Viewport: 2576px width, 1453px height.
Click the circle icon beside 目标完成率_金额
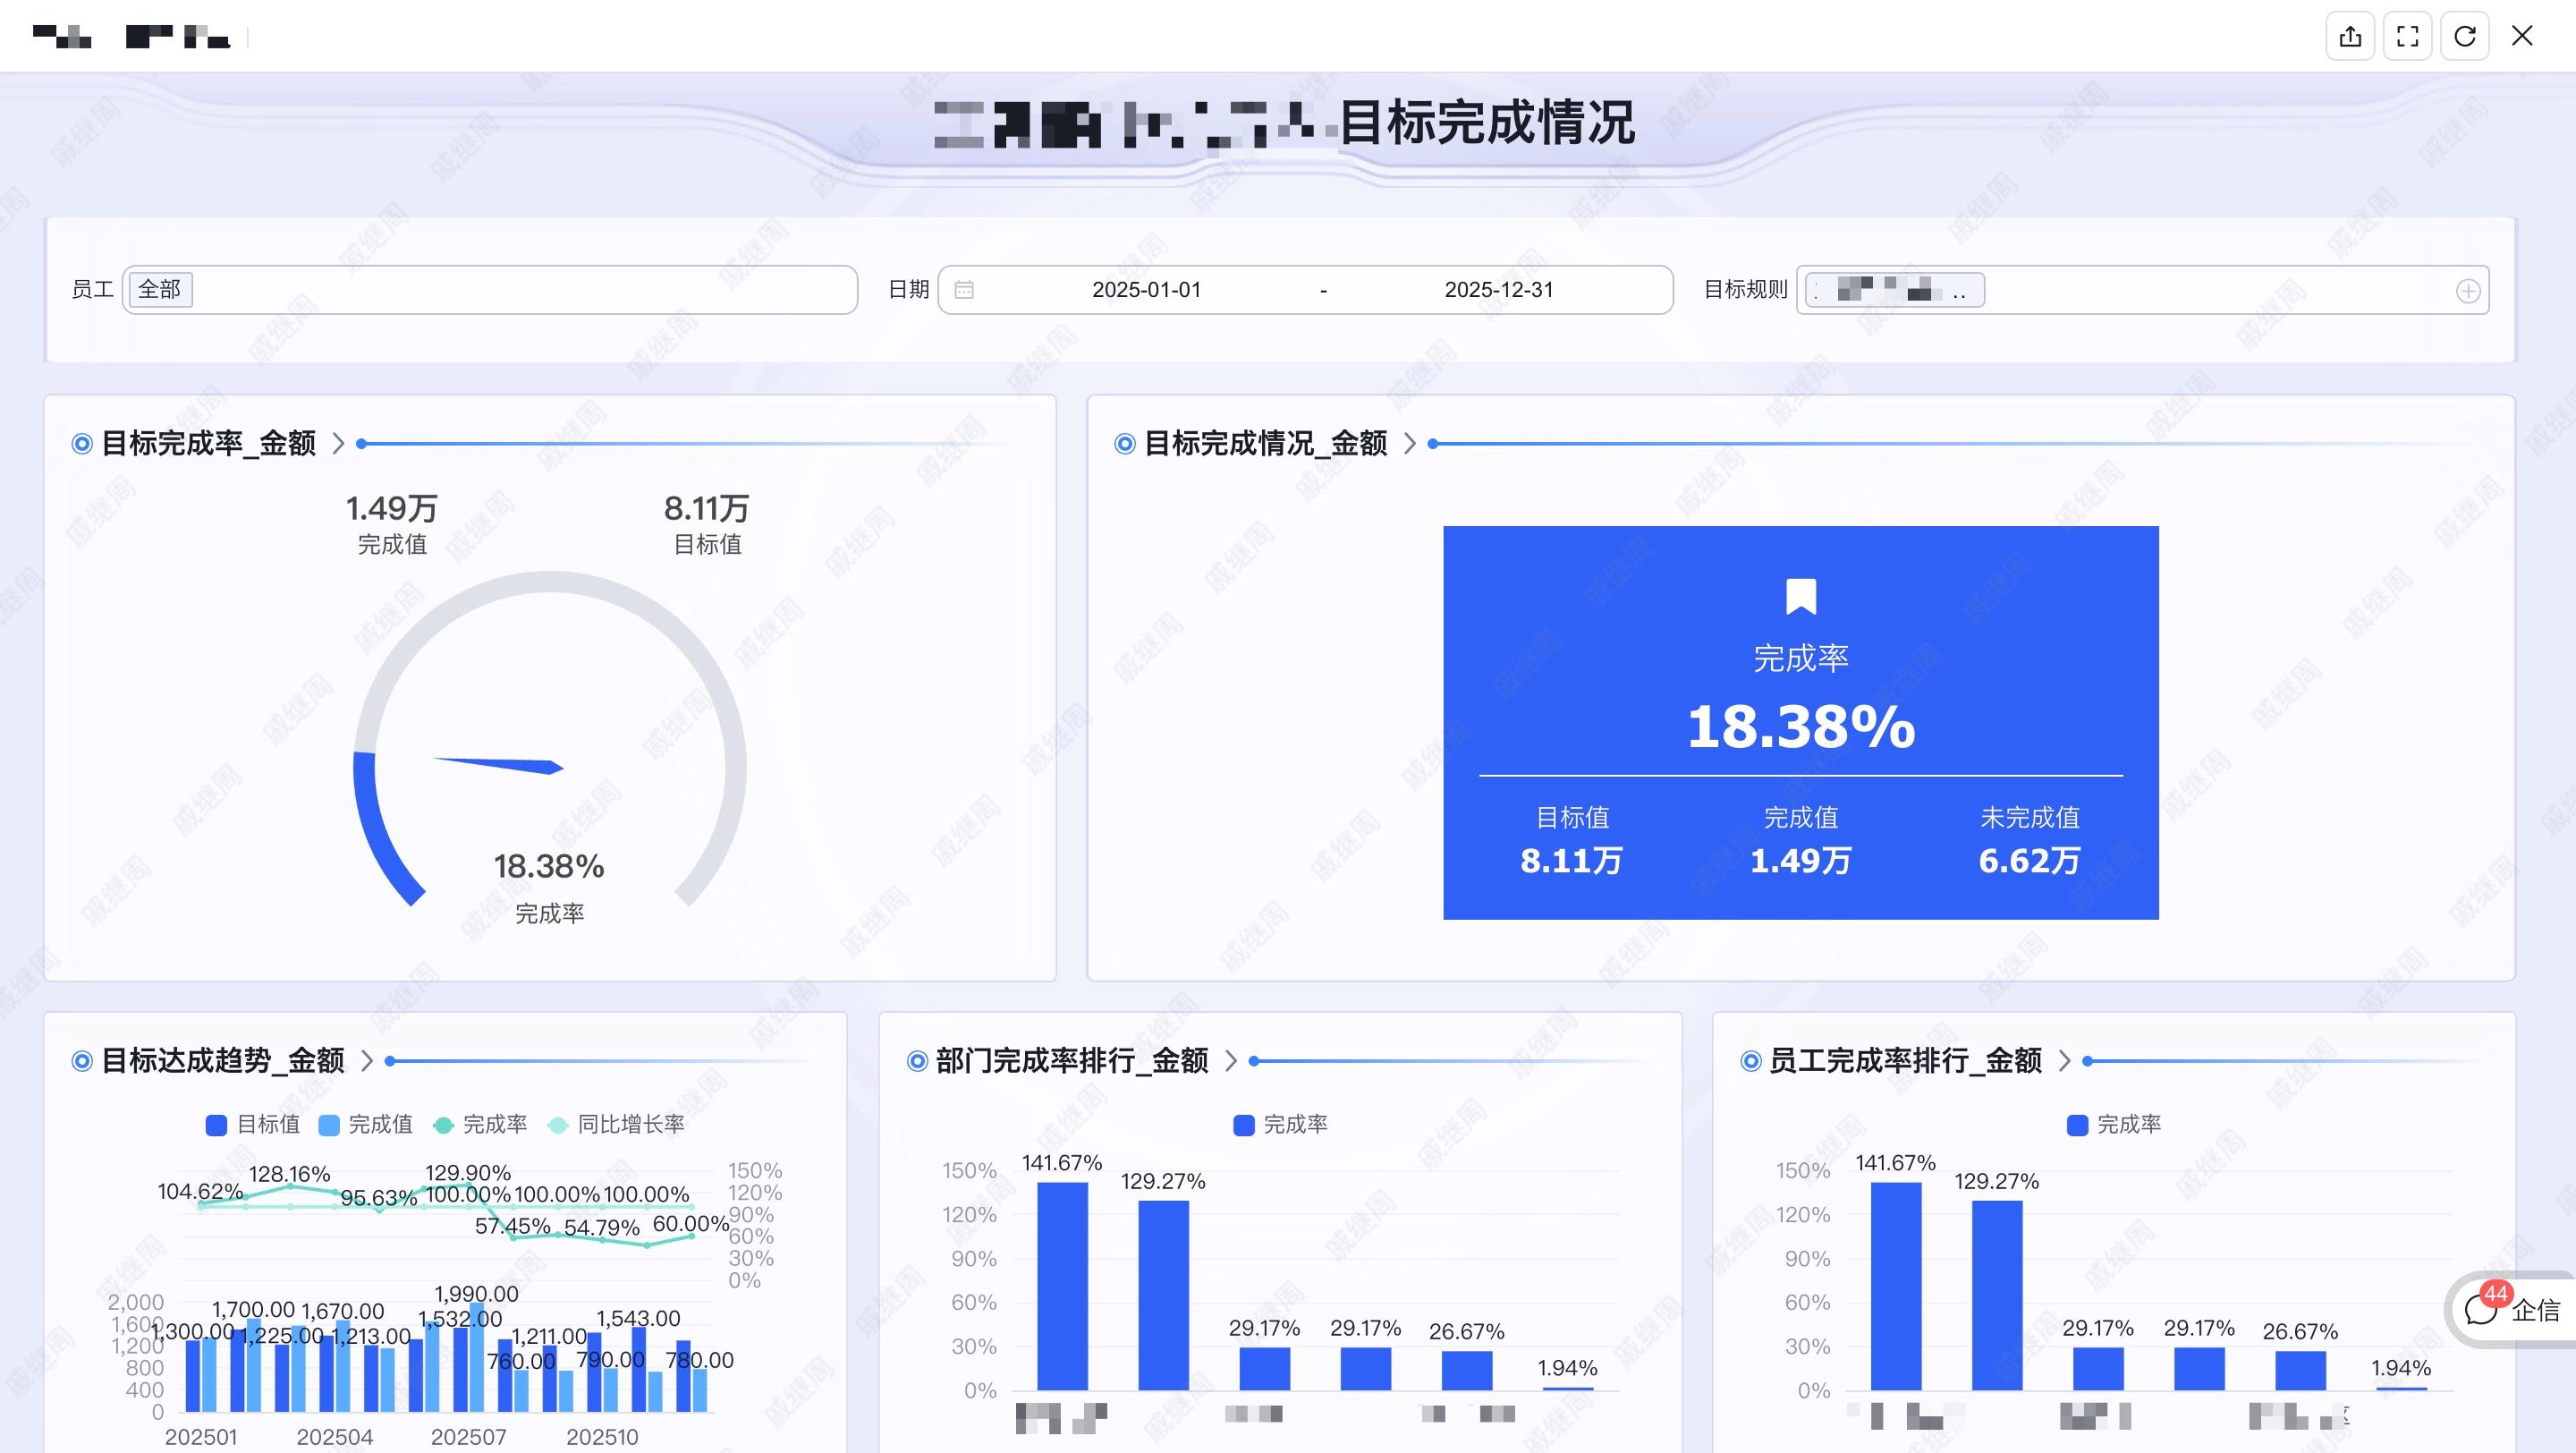pyautogui.click(x=82, y=444)
